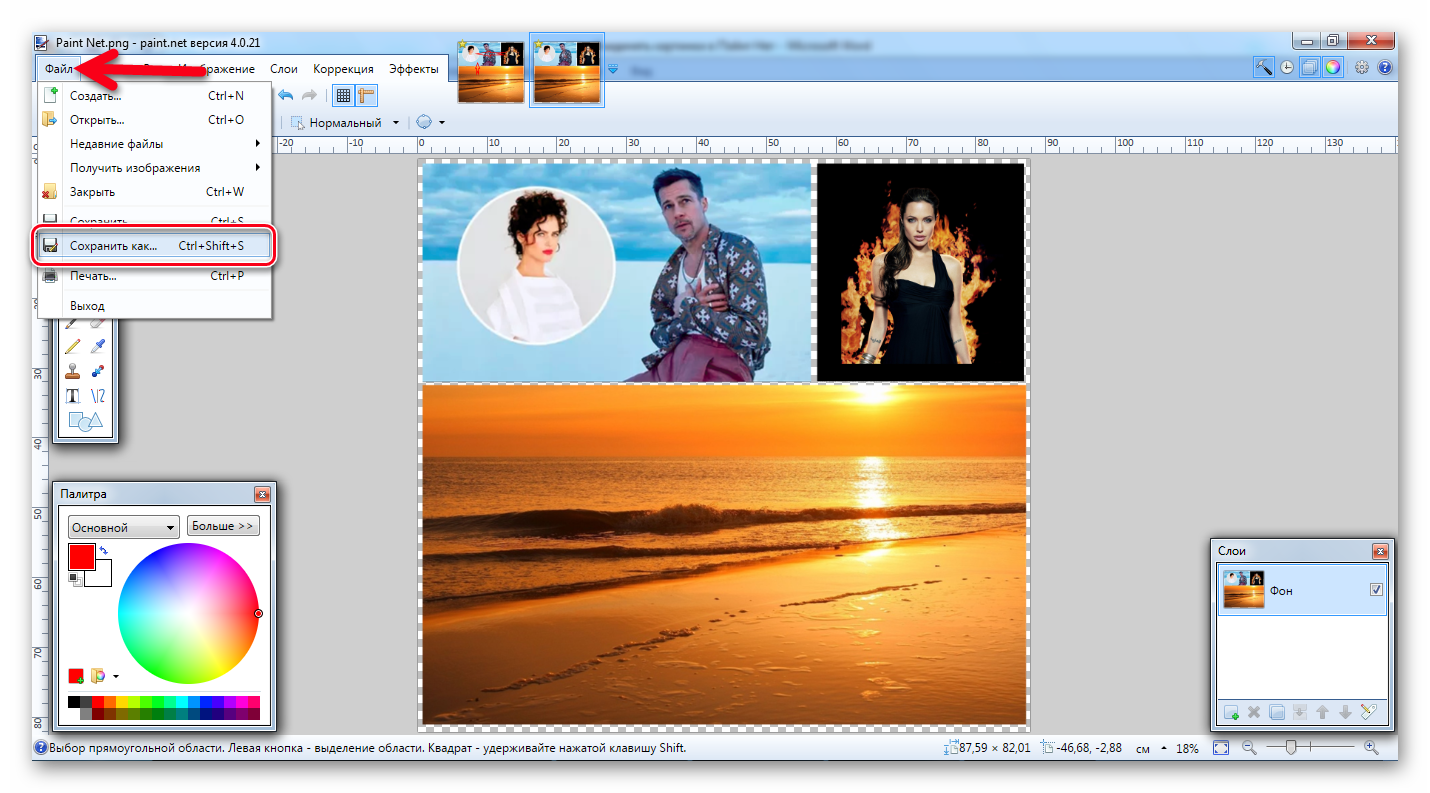The image size is (1430, 793).
Task: Click the Больше >> button
Action: 223,526
